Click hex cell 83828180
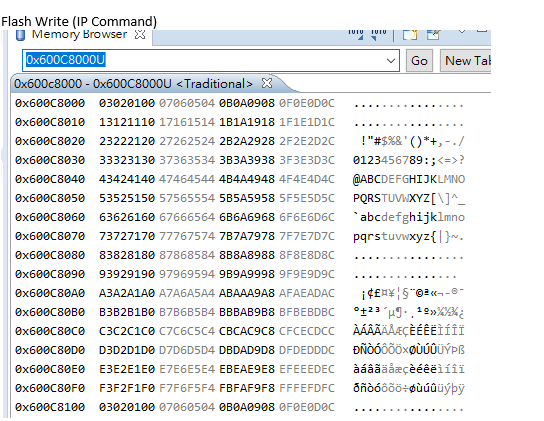The height and width of the screenshot is (421, 544). (x=127, y=255)
